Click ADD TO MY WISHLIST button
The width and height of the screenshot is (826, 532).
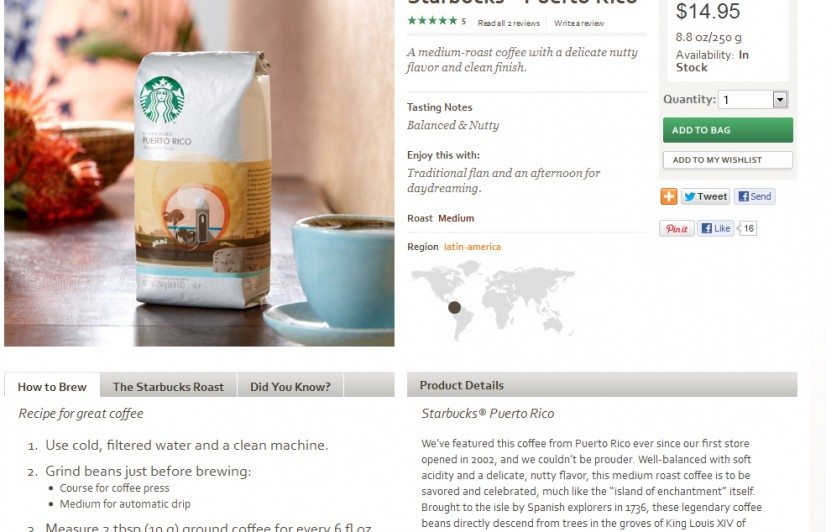click(727, 160)
